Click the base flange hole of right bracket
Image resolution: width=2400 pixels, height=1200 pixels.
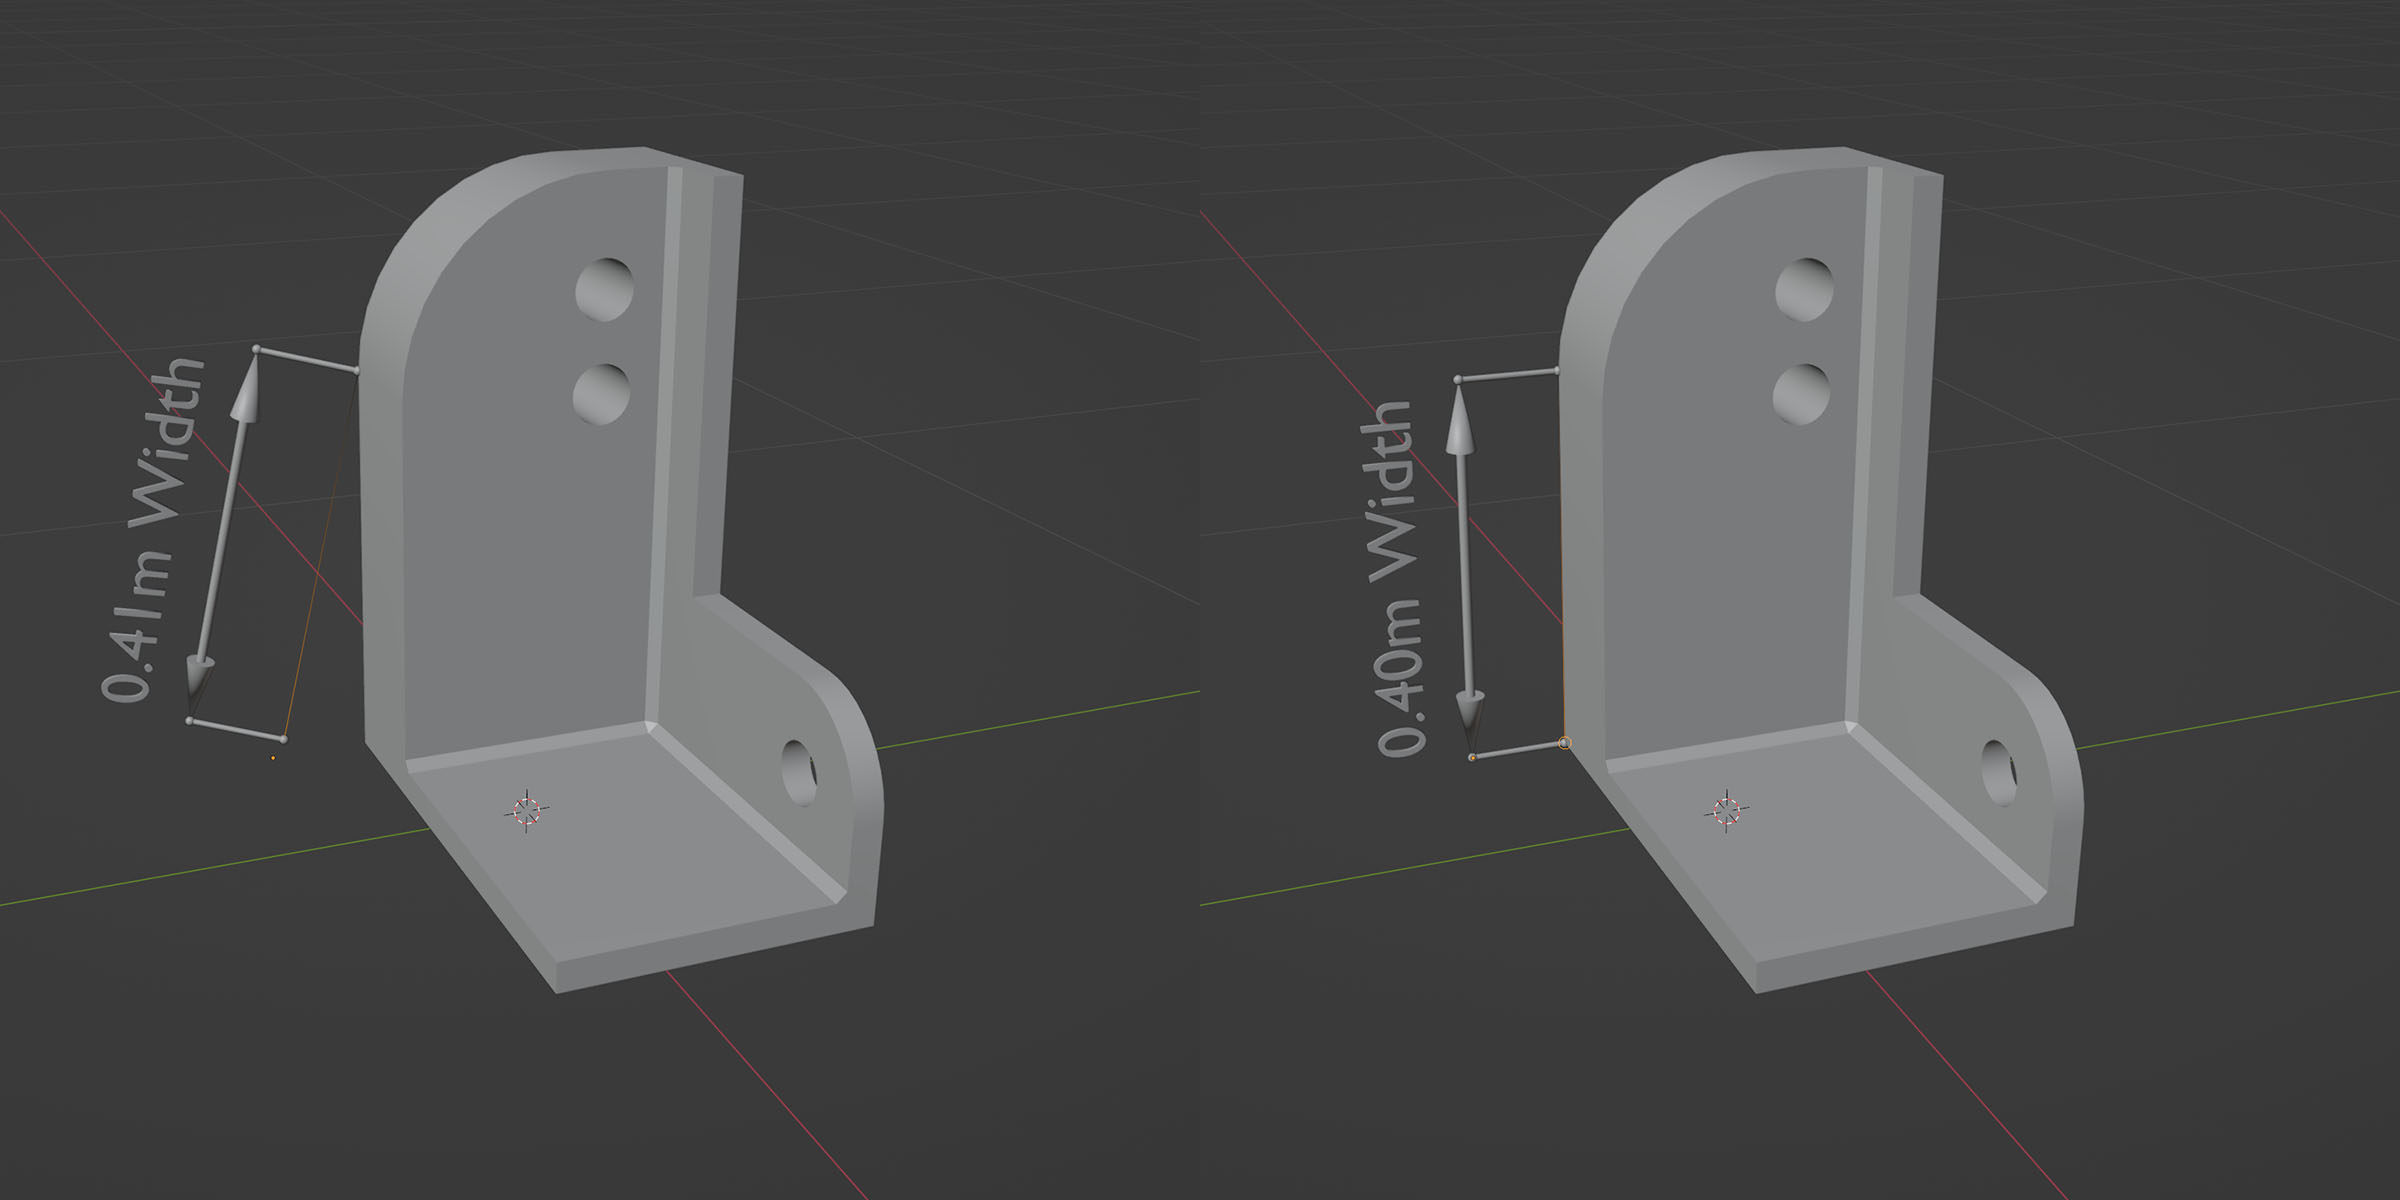click(x=1999, y=772)
